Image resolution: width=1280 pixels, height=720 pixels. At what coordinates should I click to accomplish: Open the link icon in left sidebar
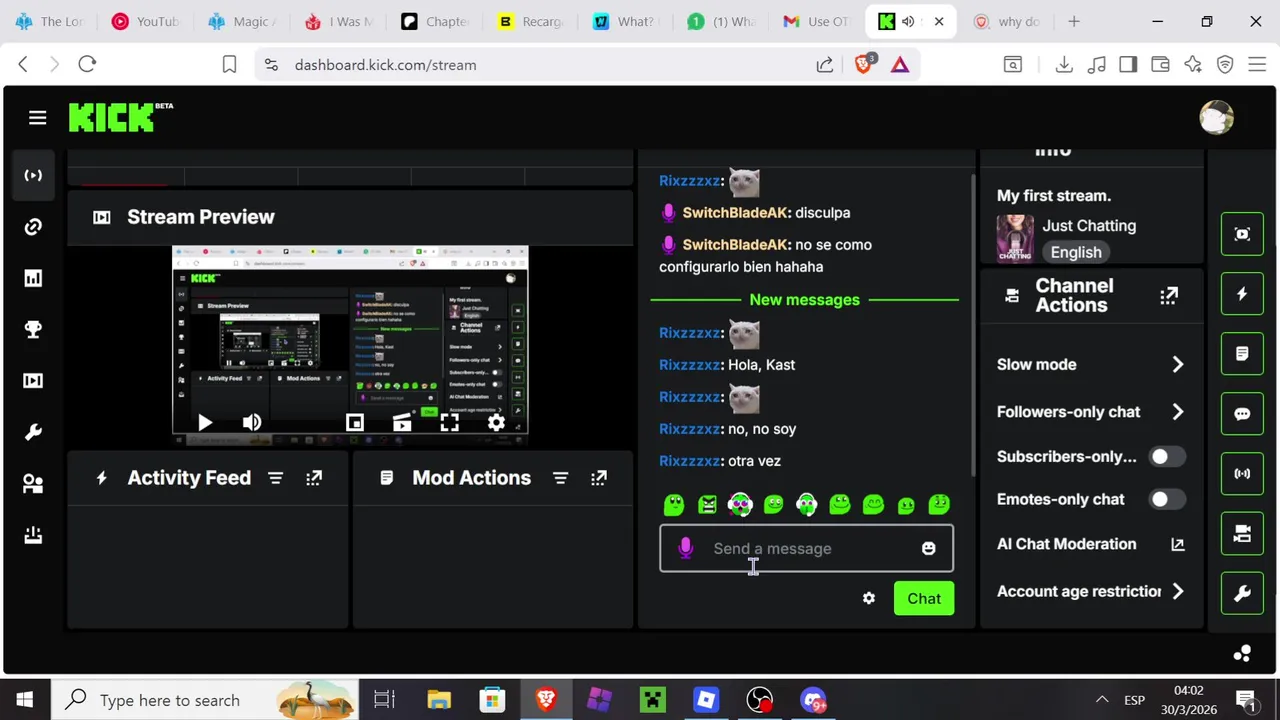33,227
